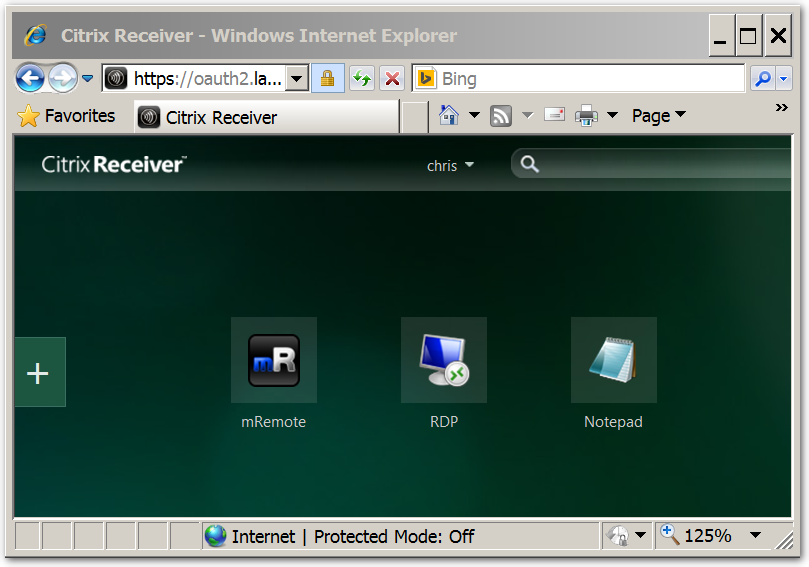The width and height of the screenshot is (809, 567).
Task: Launch the Notepad app icon
Action: pyautogui.click(x=613, y=361)
